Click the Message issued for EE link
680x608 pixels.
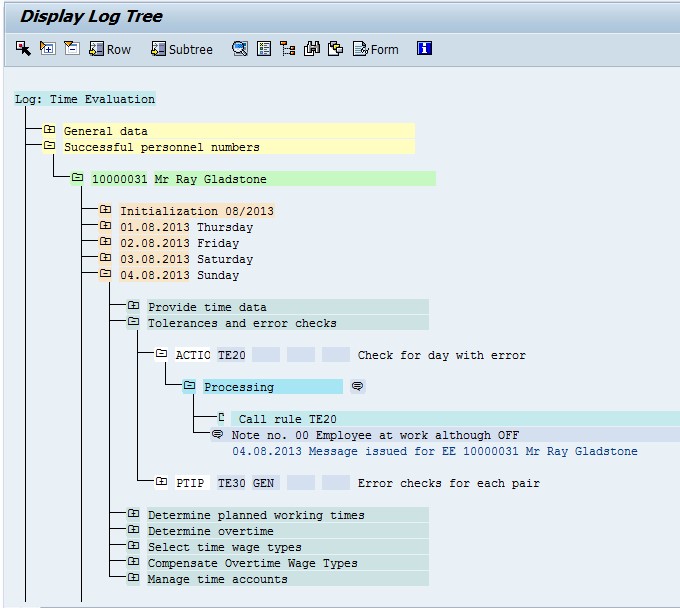pos(434,451)
